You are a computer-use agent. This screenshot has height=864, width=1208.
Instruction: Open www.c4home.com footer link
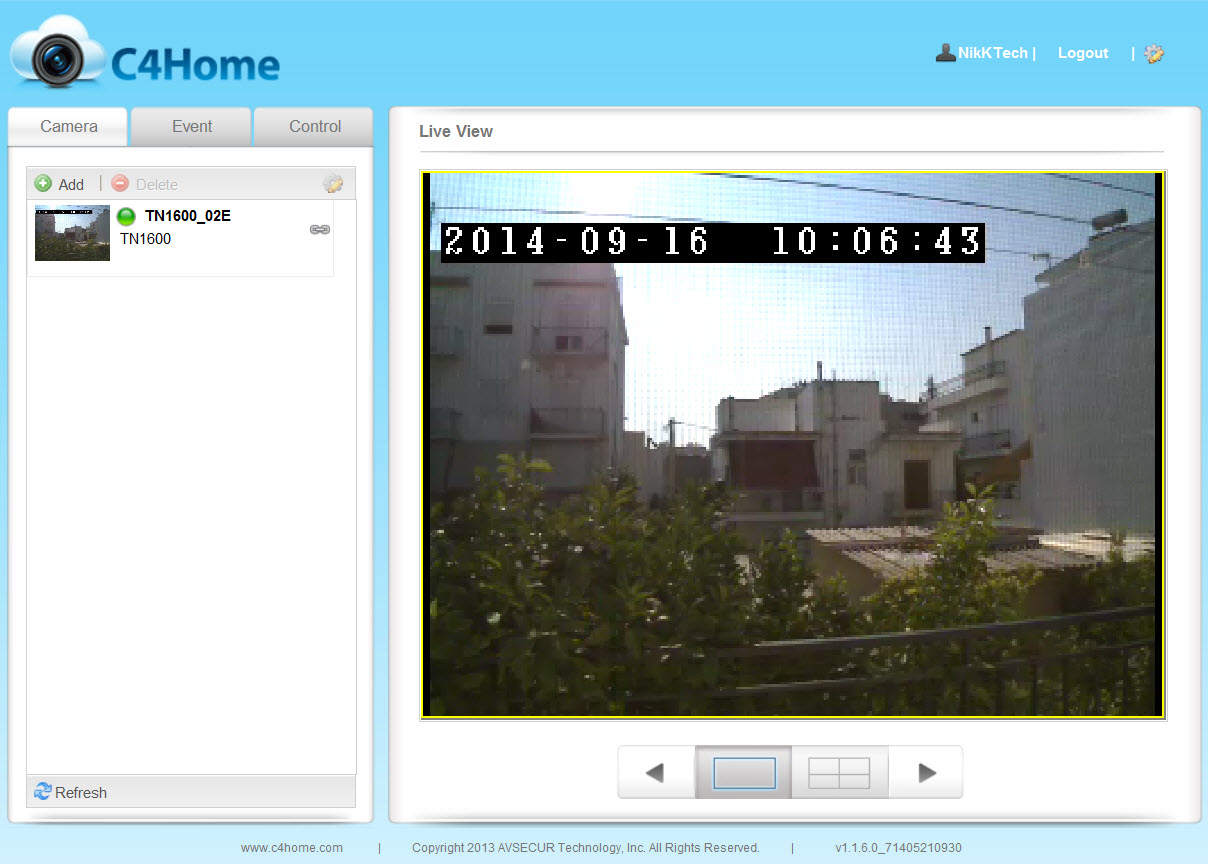(x=292, y=848)
